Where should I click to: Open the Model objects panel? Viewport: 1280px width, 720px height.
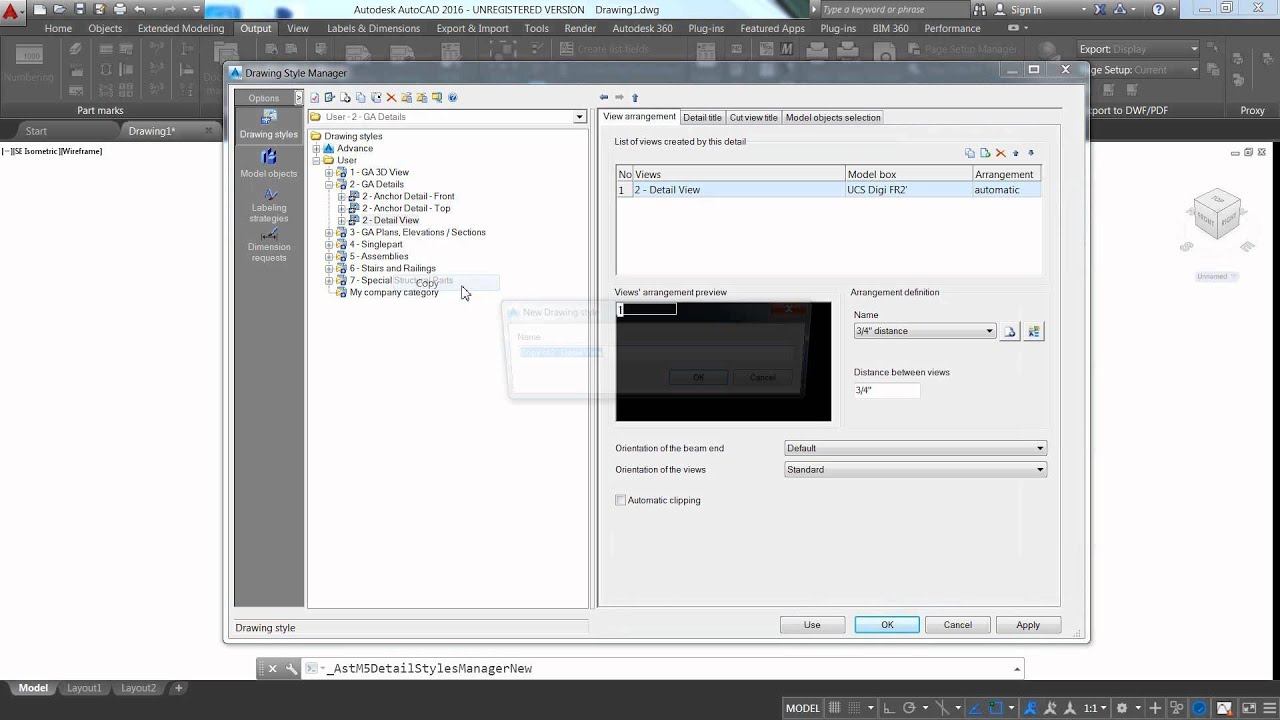point(268,164)
